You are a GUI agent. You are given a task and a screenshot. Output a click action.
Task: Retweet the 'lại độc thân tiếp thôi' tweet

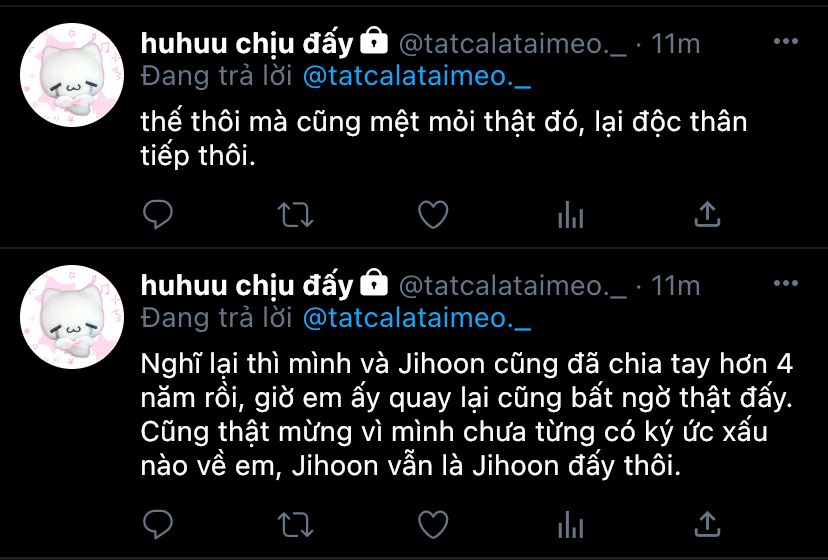pos(296,215)
